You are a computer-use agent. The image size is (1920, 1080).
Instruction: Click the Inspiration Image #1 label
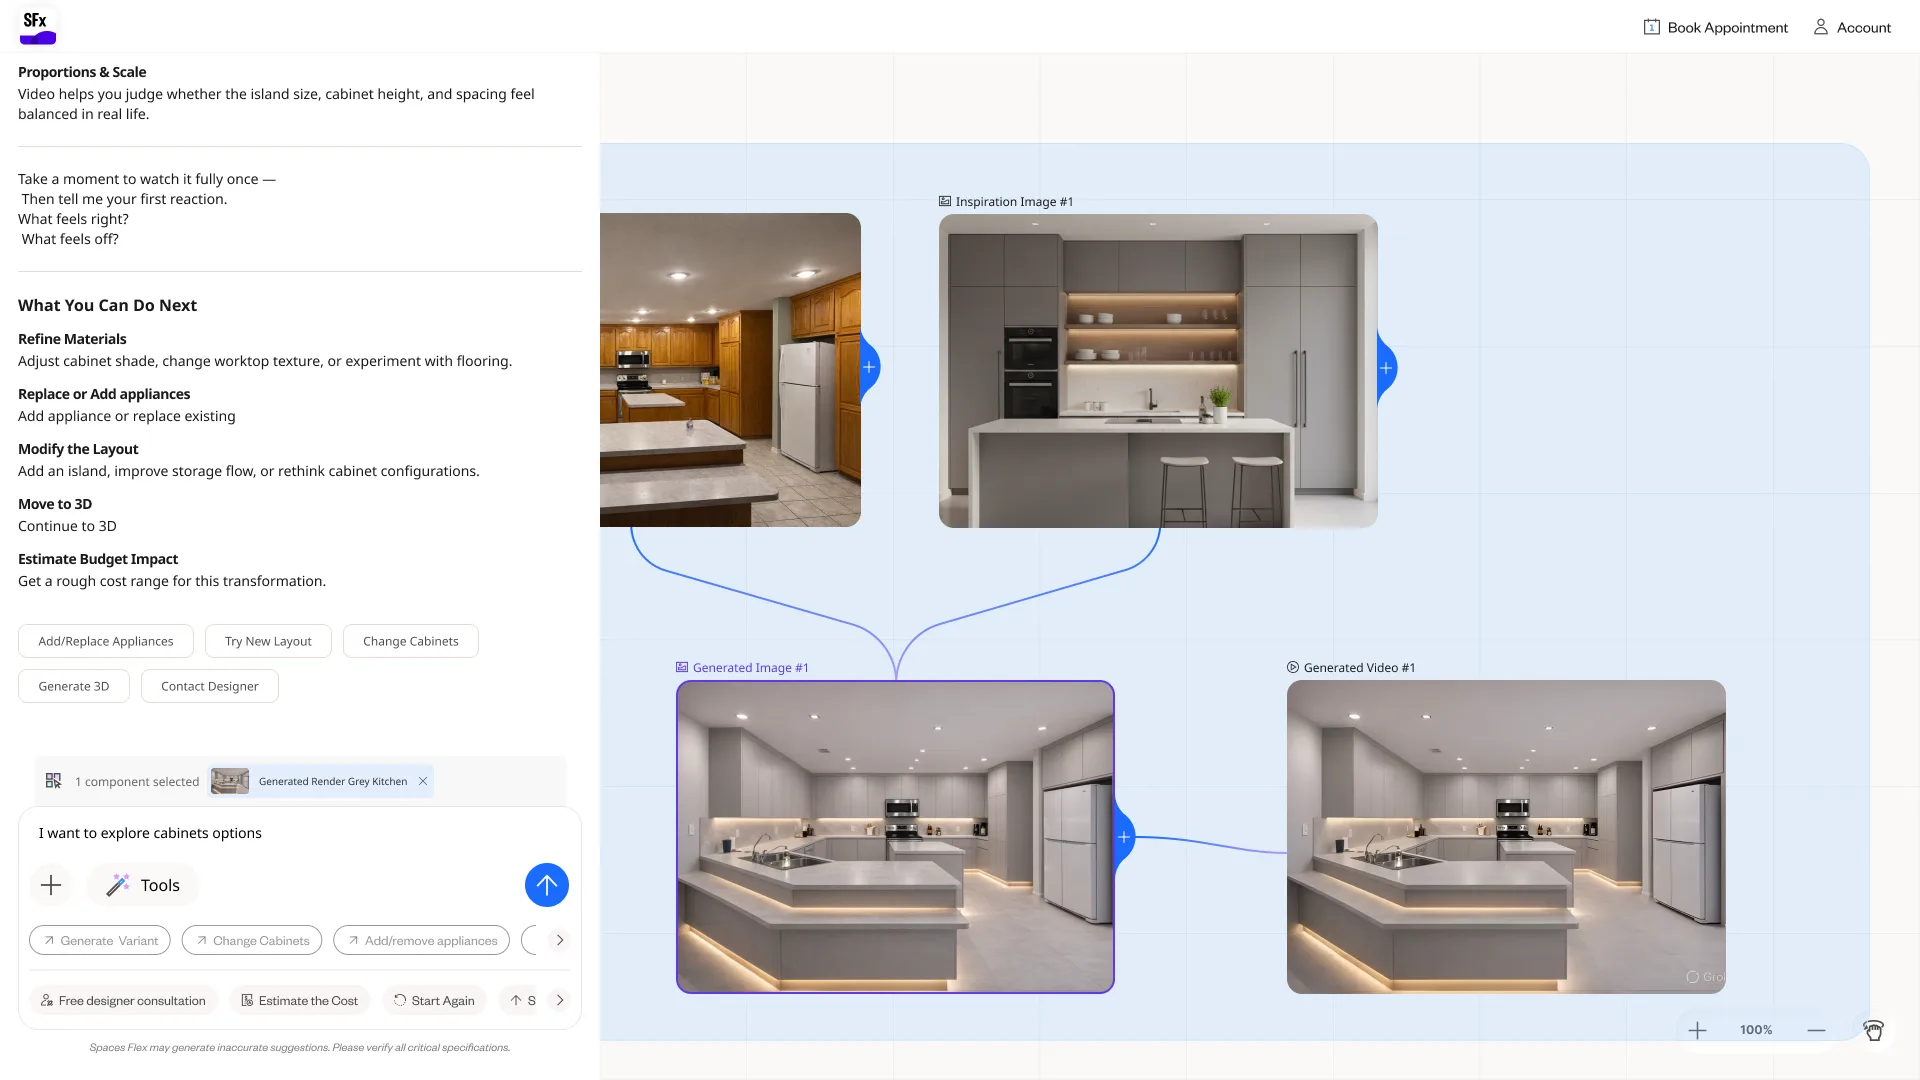pyautogui.click(x=1006, y=202)
